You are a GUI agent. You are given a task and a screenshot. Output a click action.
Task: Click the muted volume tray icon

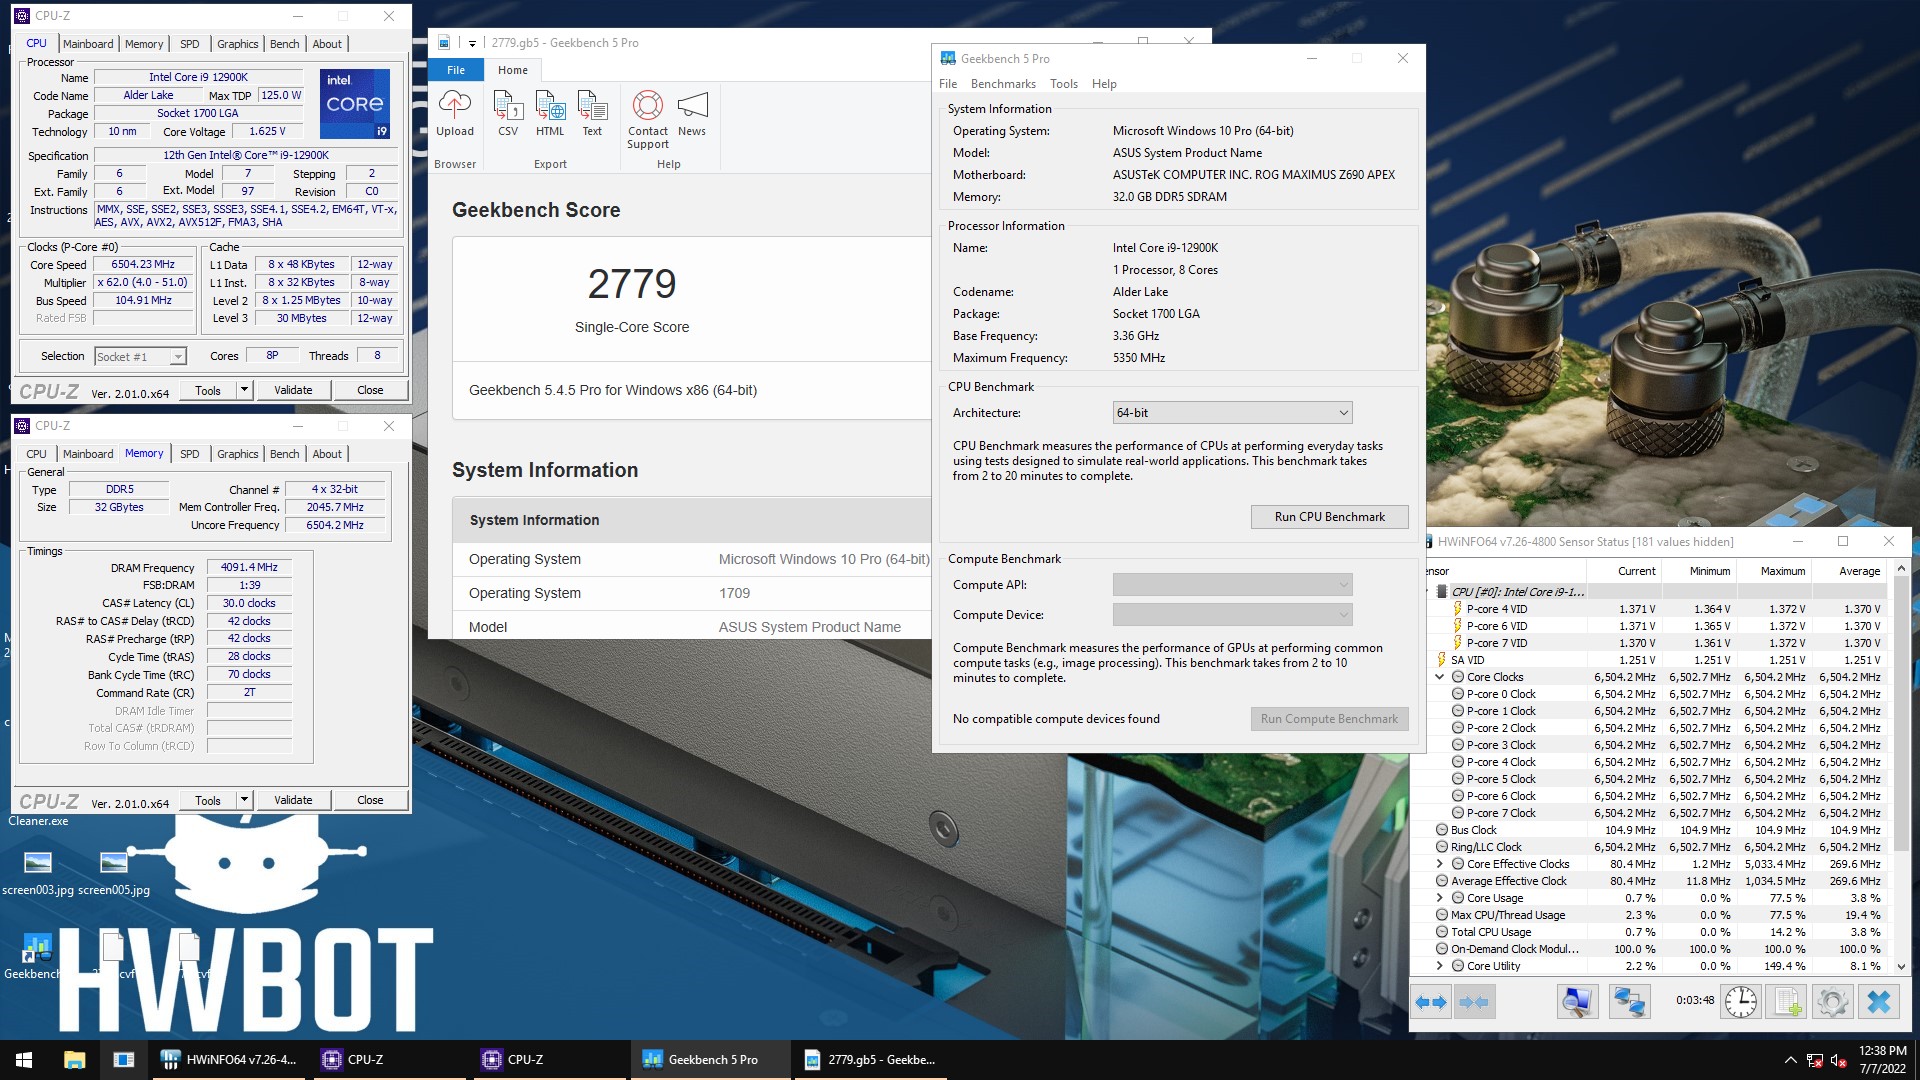pos(1838,1061)
